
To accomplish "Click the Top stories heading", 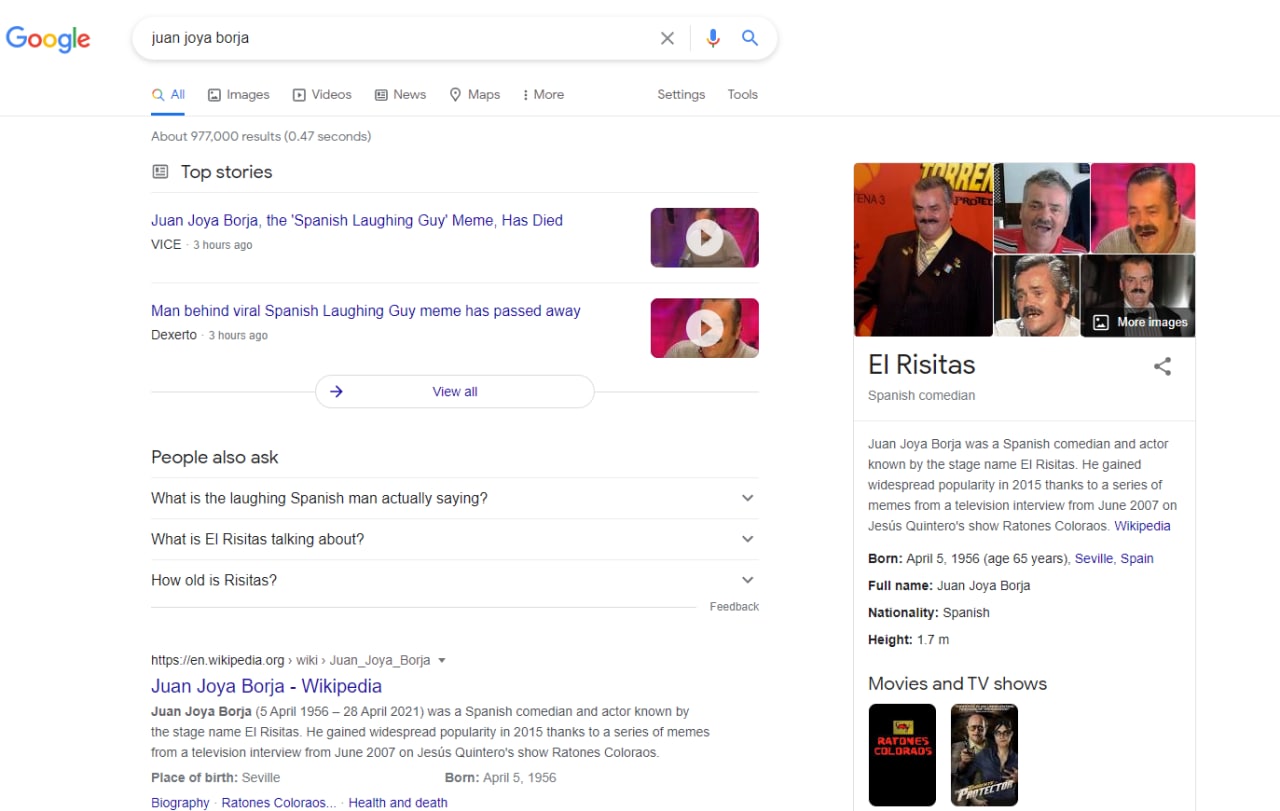I will tap(226, 172).
